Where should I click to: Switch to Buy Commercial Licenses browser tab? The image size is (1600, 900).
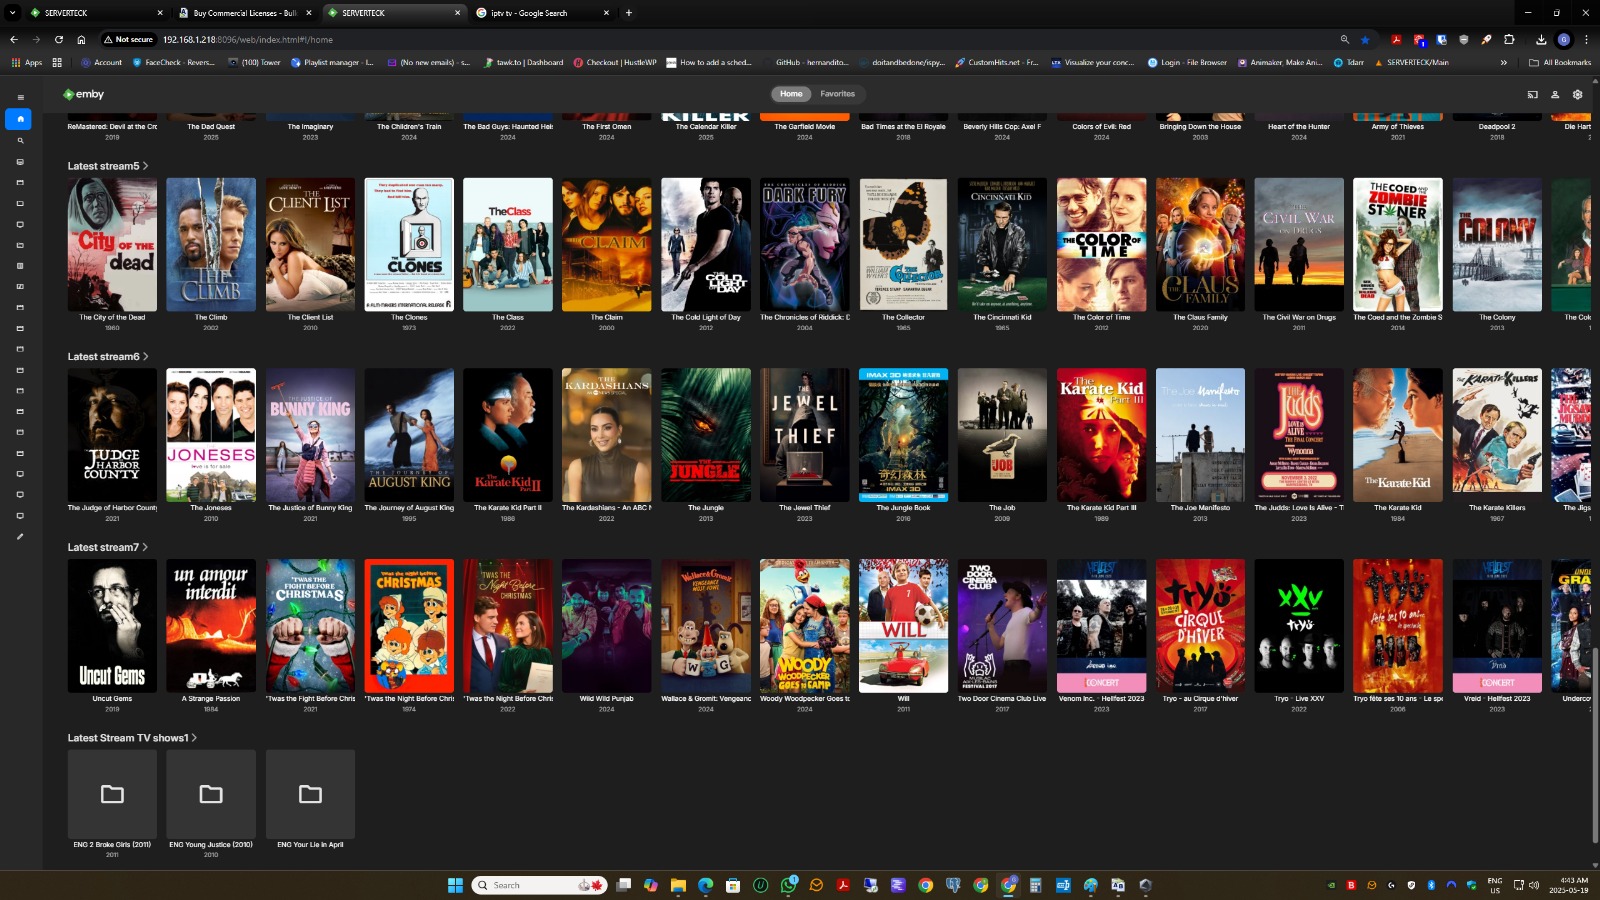pos(244,13)
